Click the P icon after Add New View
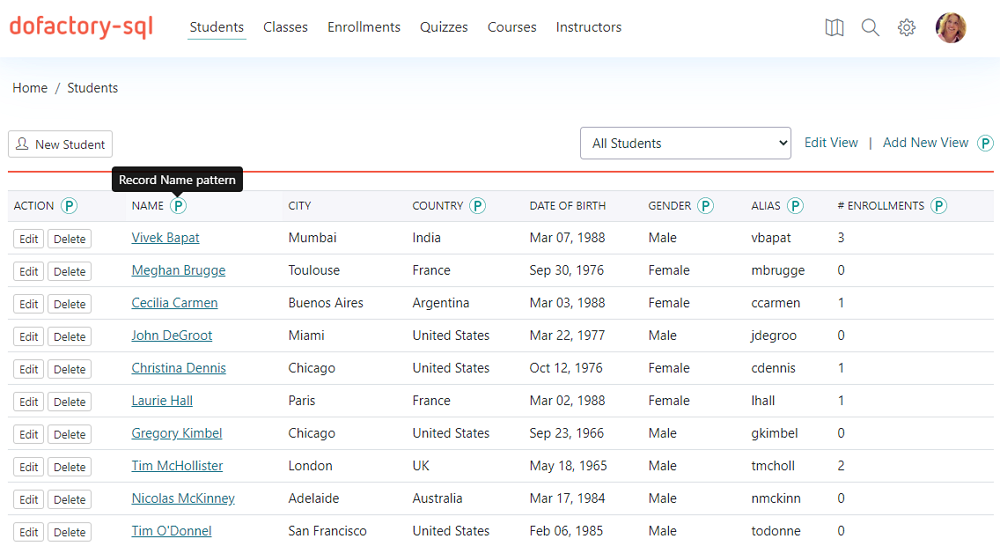Image resolution: width=1000 pixels, height=546 pixels. click(985, 144)
